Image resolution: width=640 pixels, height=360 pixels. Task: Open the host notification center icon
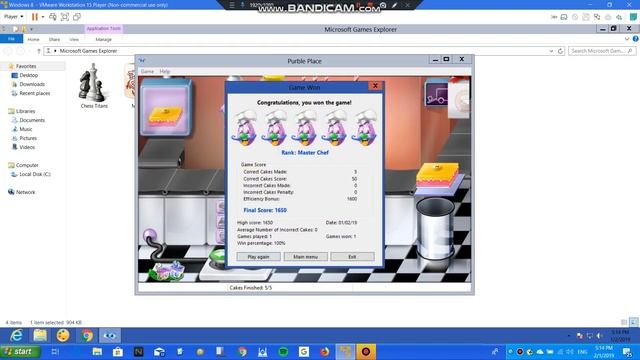click(627, 351)
